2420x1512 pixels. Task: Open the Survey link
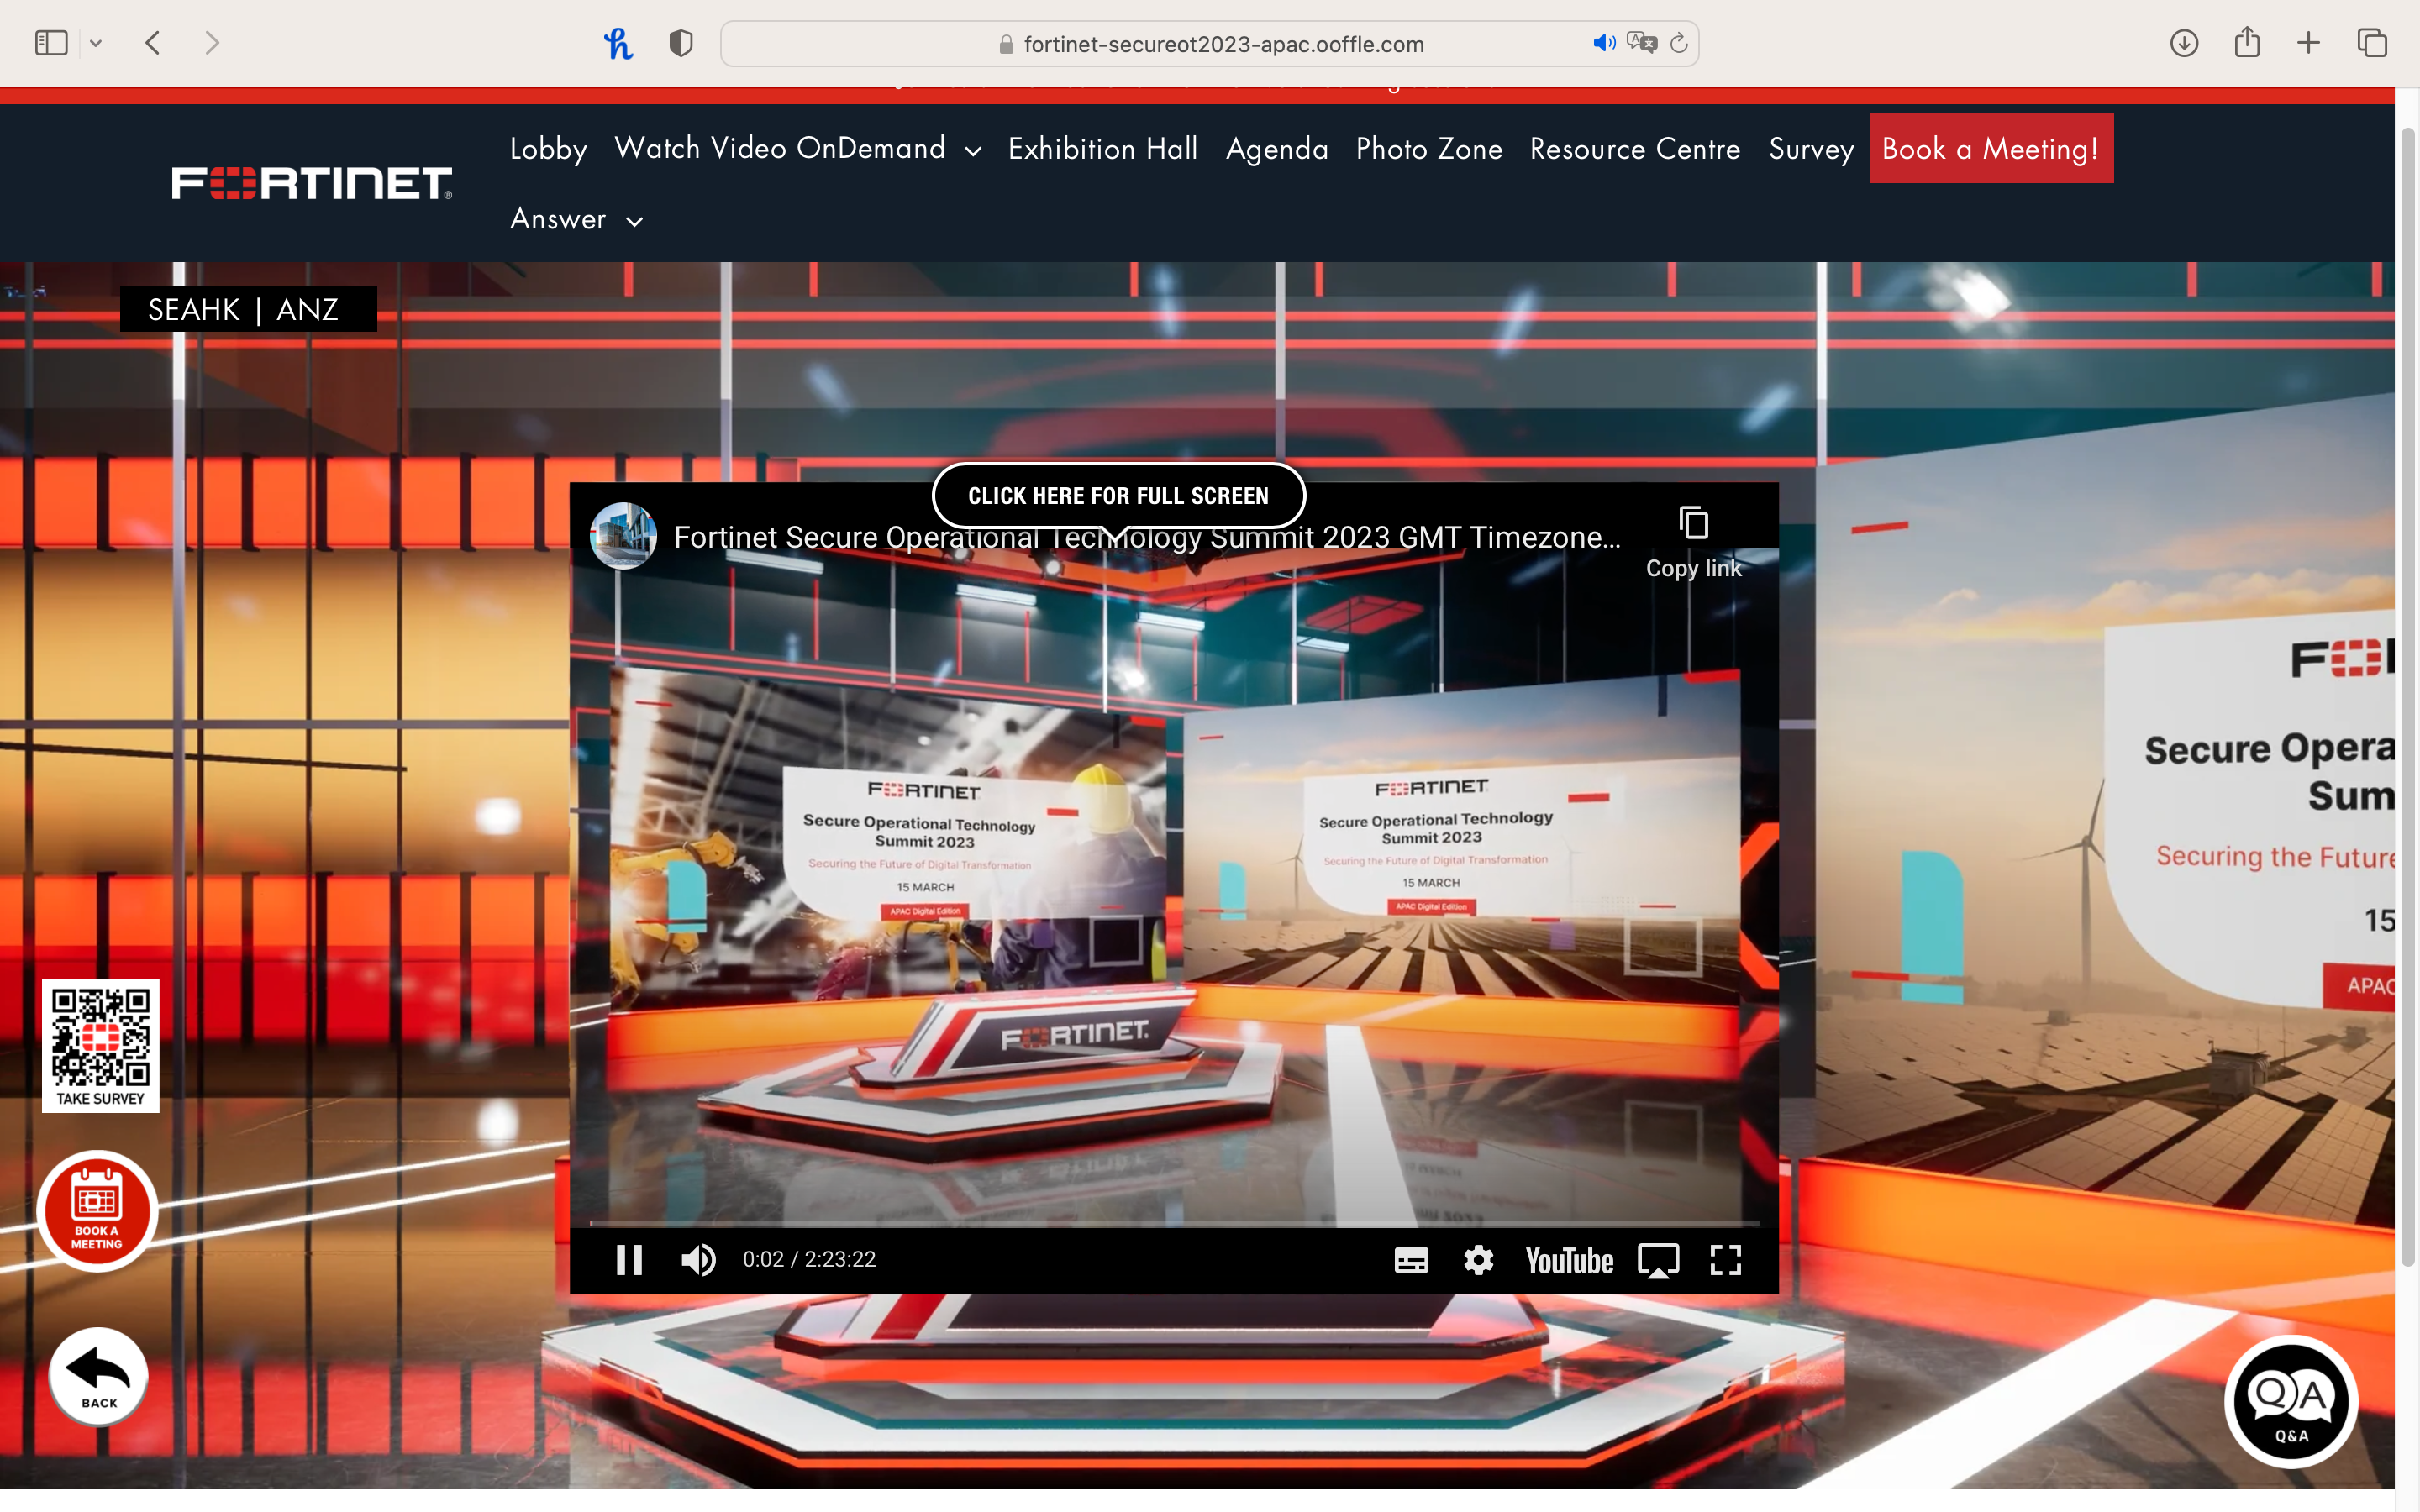click(1811, 148)
